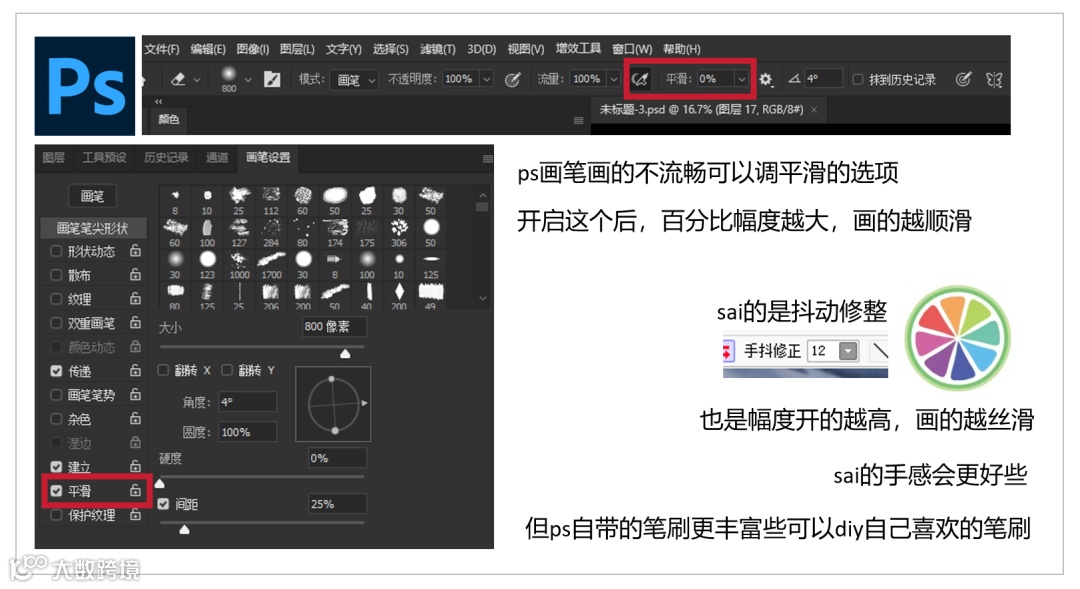
Task: Enable airbrush-style build-up icon next to flow
Action: pos(639,79)
